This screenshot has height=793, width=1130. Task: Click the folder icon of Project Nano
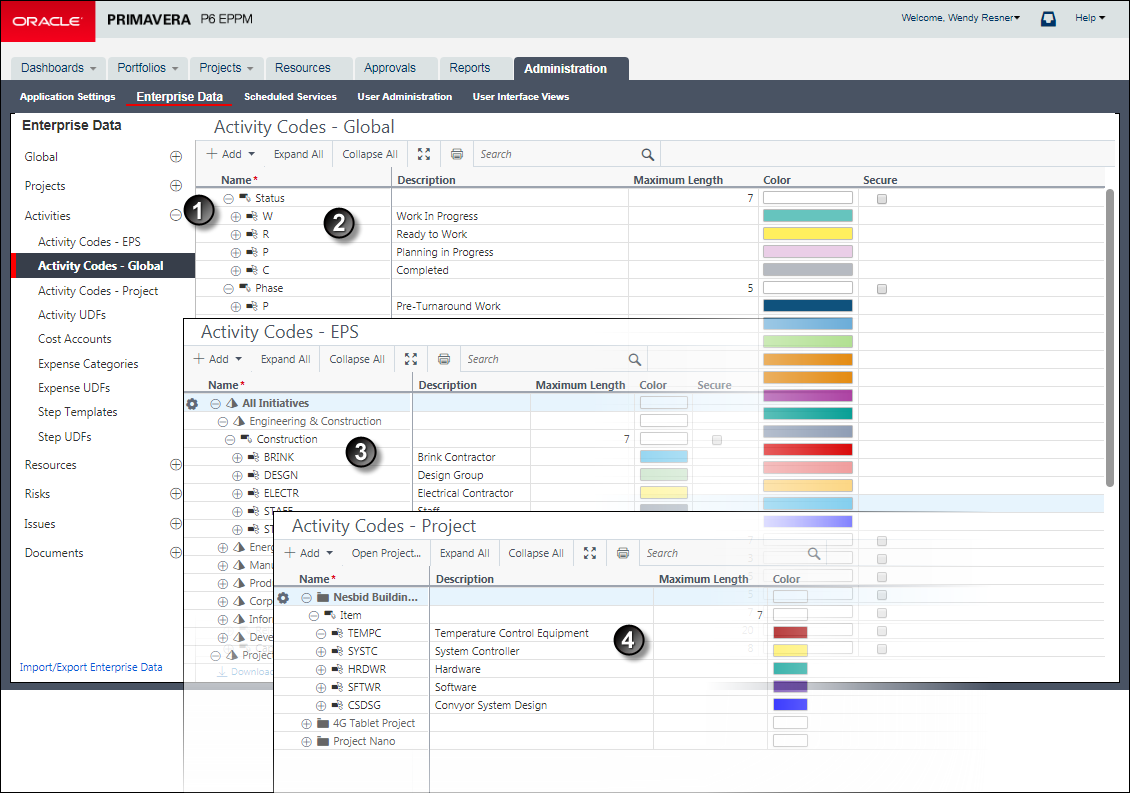click(324, 741)
